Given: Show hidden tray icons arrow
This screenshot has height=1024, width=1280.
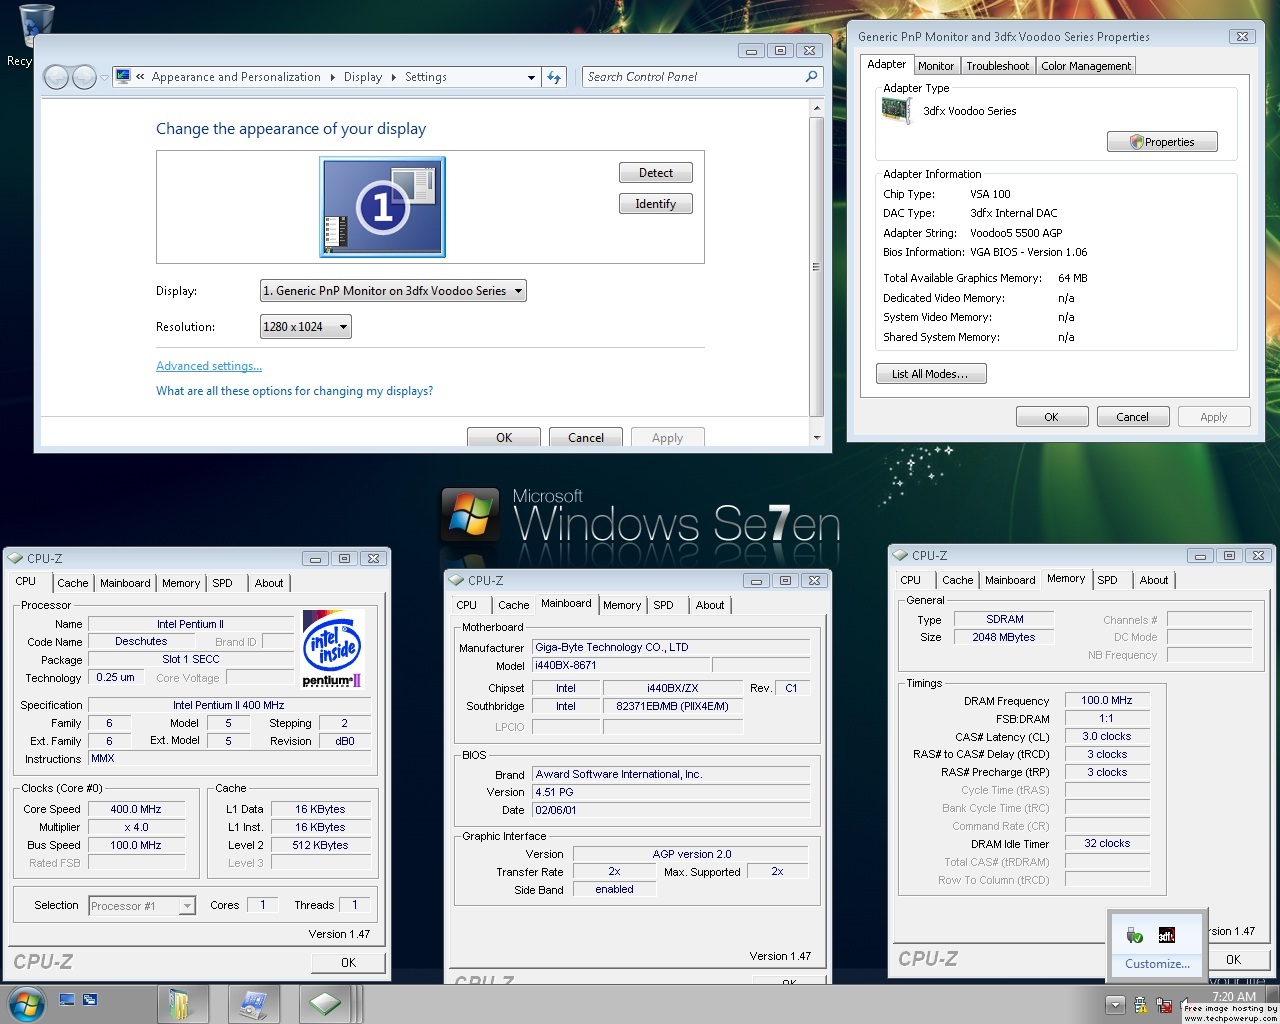Looking at the screenshot, I should click(x=1115, y=1006).
